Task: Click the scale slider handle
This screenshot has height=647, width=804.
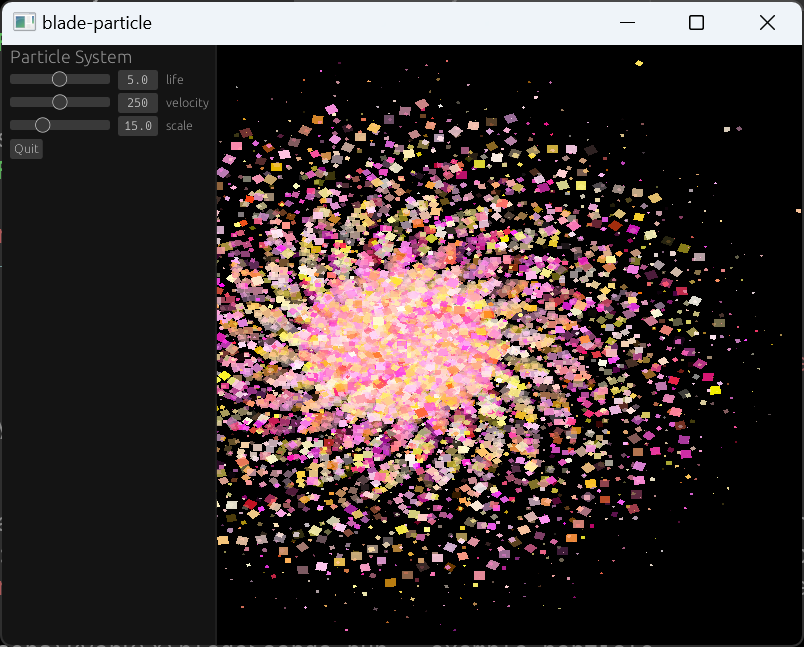Action: click(x=43, y=124)
